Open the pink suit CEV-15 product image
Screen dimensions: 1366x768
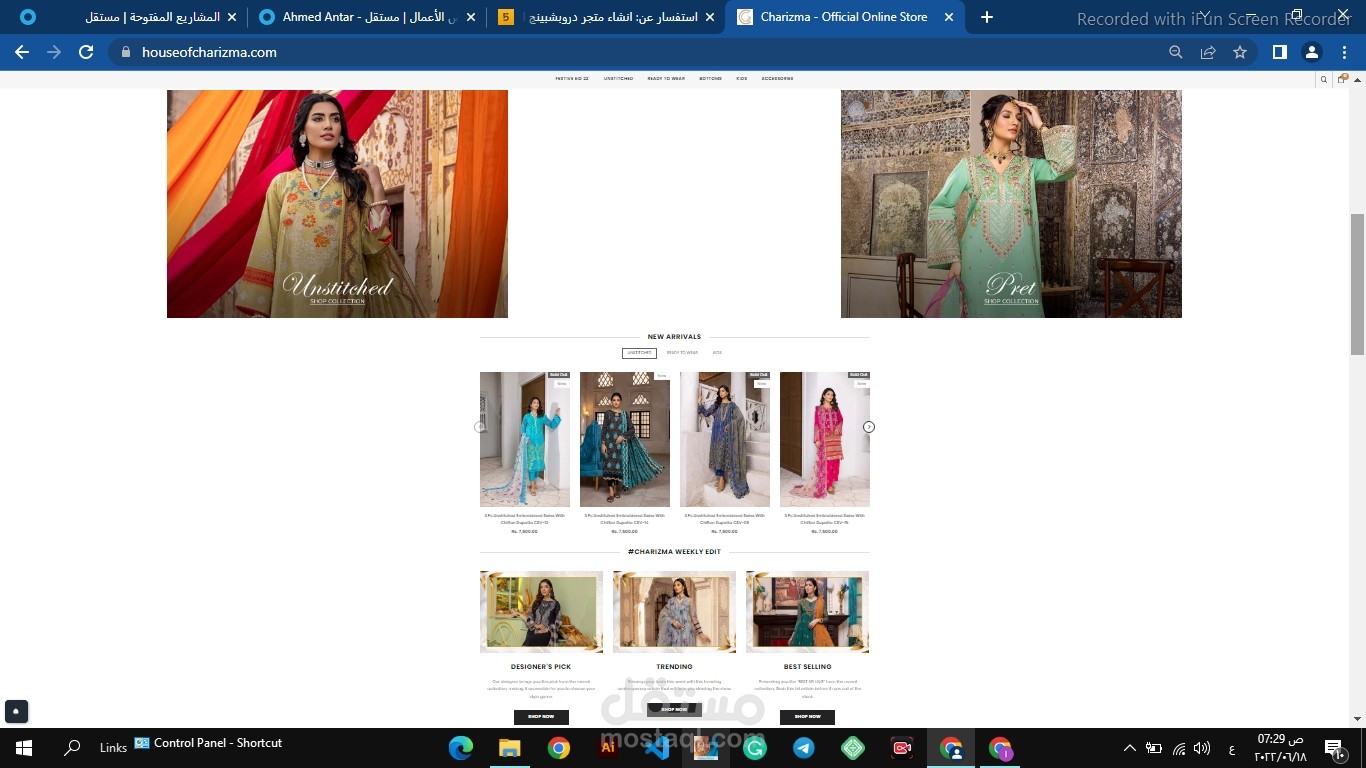[825, 439]
